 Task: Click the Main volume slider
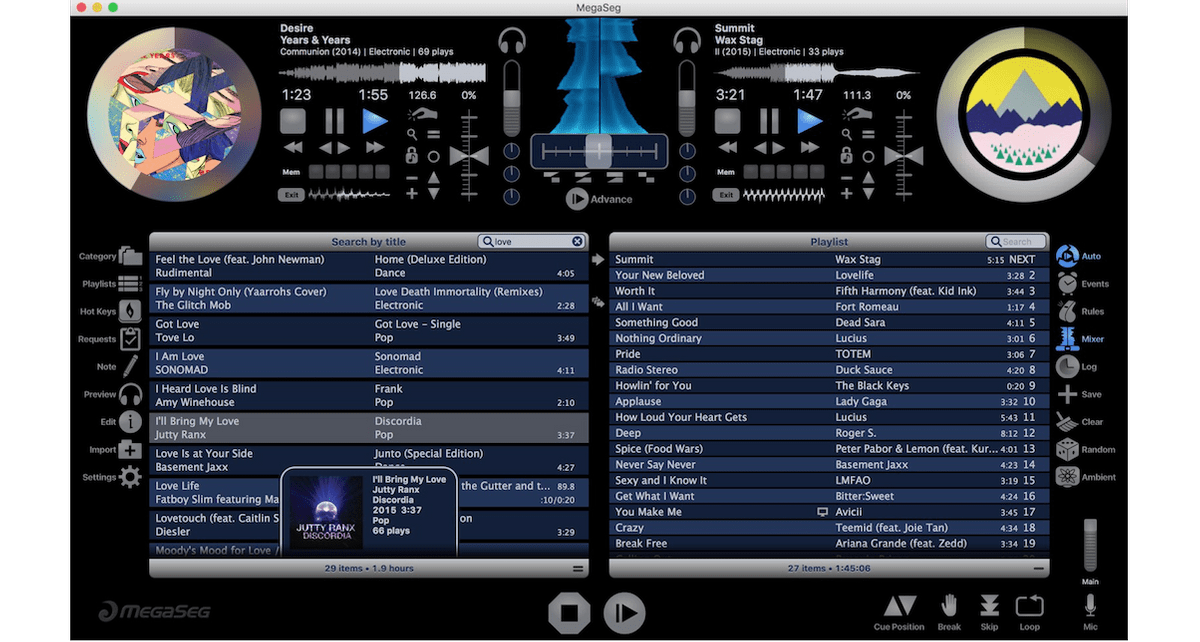coord(1090,545)
